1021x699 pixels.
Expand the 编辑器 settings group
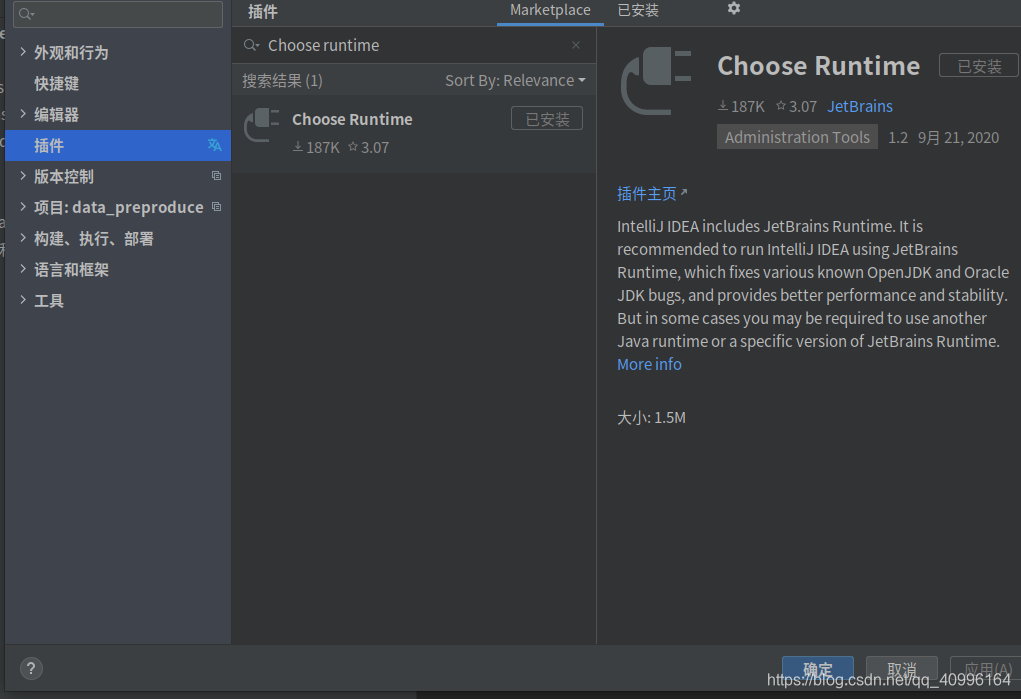[23, 114]
